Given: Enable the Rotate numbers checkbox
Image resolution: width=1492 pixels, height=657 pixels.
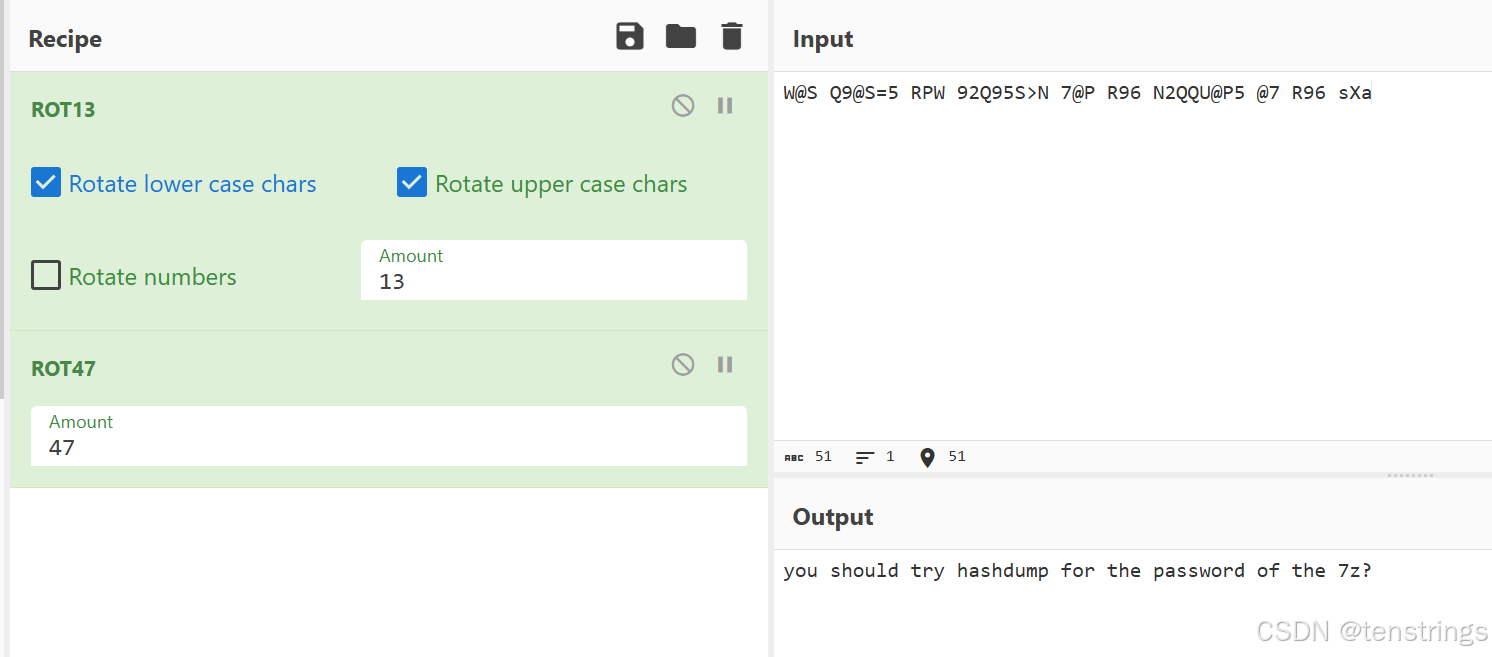Looking at the screenshot, I should 46,275.
